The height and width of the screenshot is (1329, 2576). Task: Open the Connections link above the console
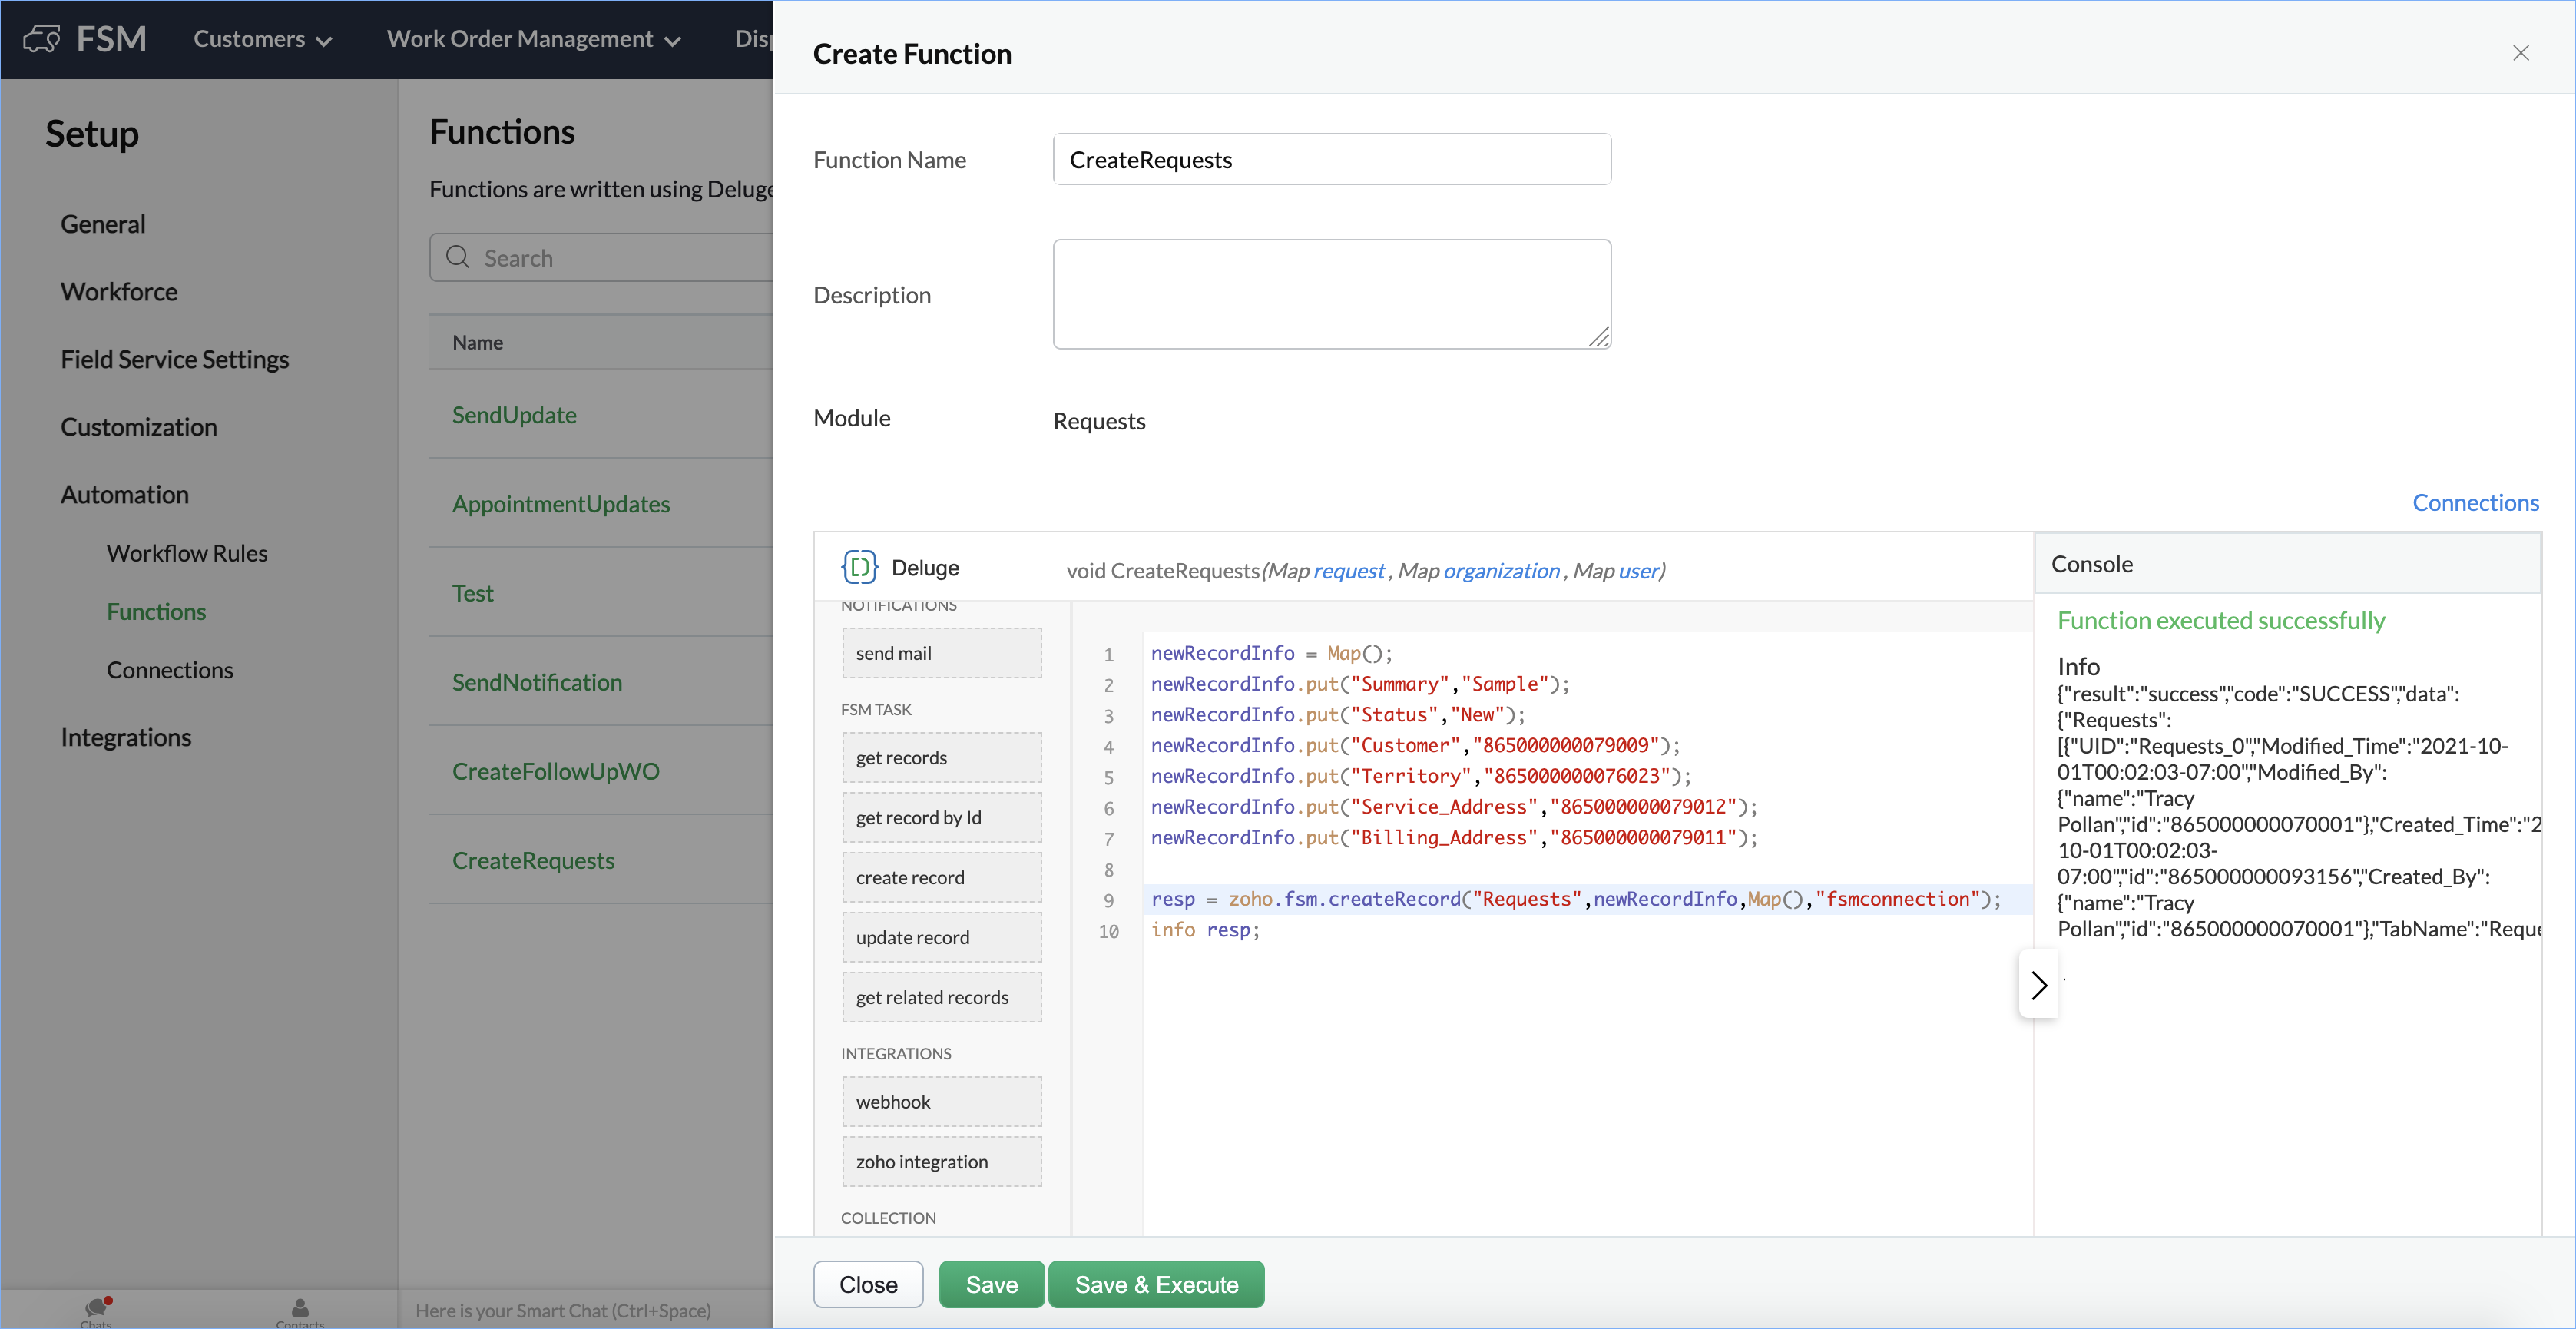tap(2474, 503)
